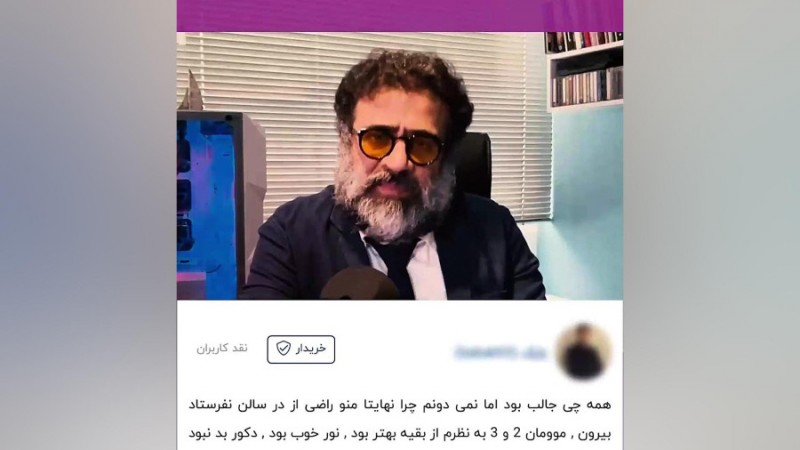Click the purple header bar above the photo
Screen dimensions: 800x450
(x=400, y=15)
